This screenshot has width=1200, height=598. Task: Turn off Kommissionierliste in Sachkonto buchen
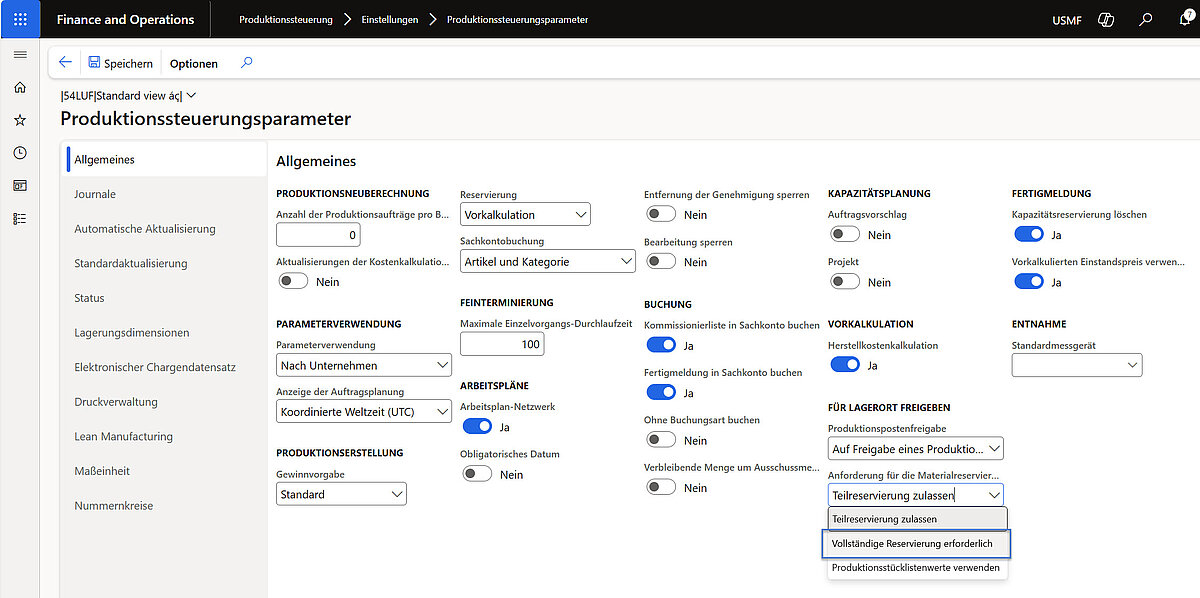click(660, 344)
